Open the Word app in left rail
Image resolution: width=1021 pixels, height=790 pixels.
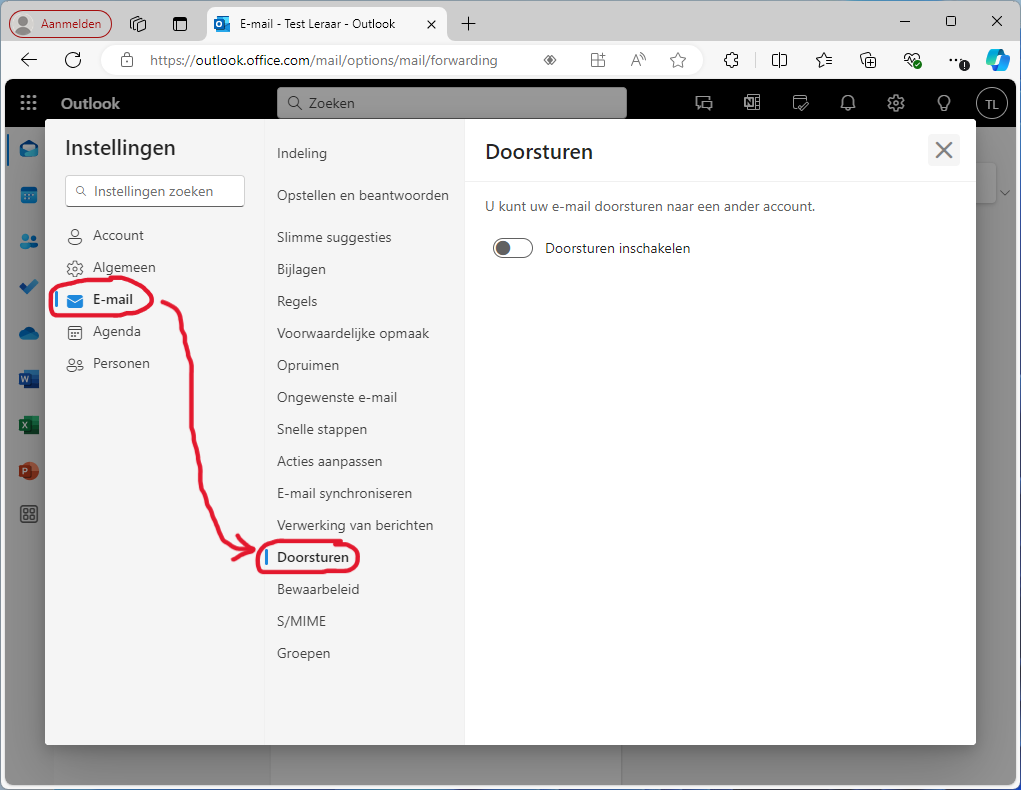[x=28, y=379]
